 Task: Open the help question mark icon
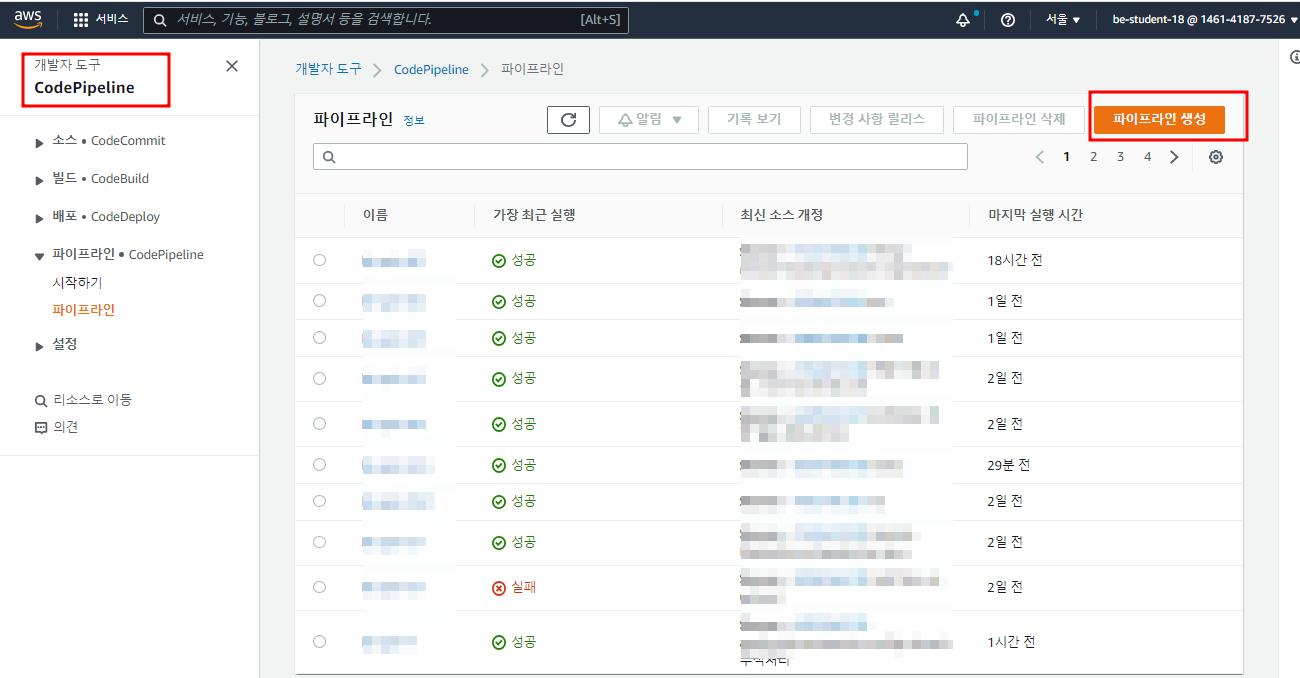point(1008,20)
